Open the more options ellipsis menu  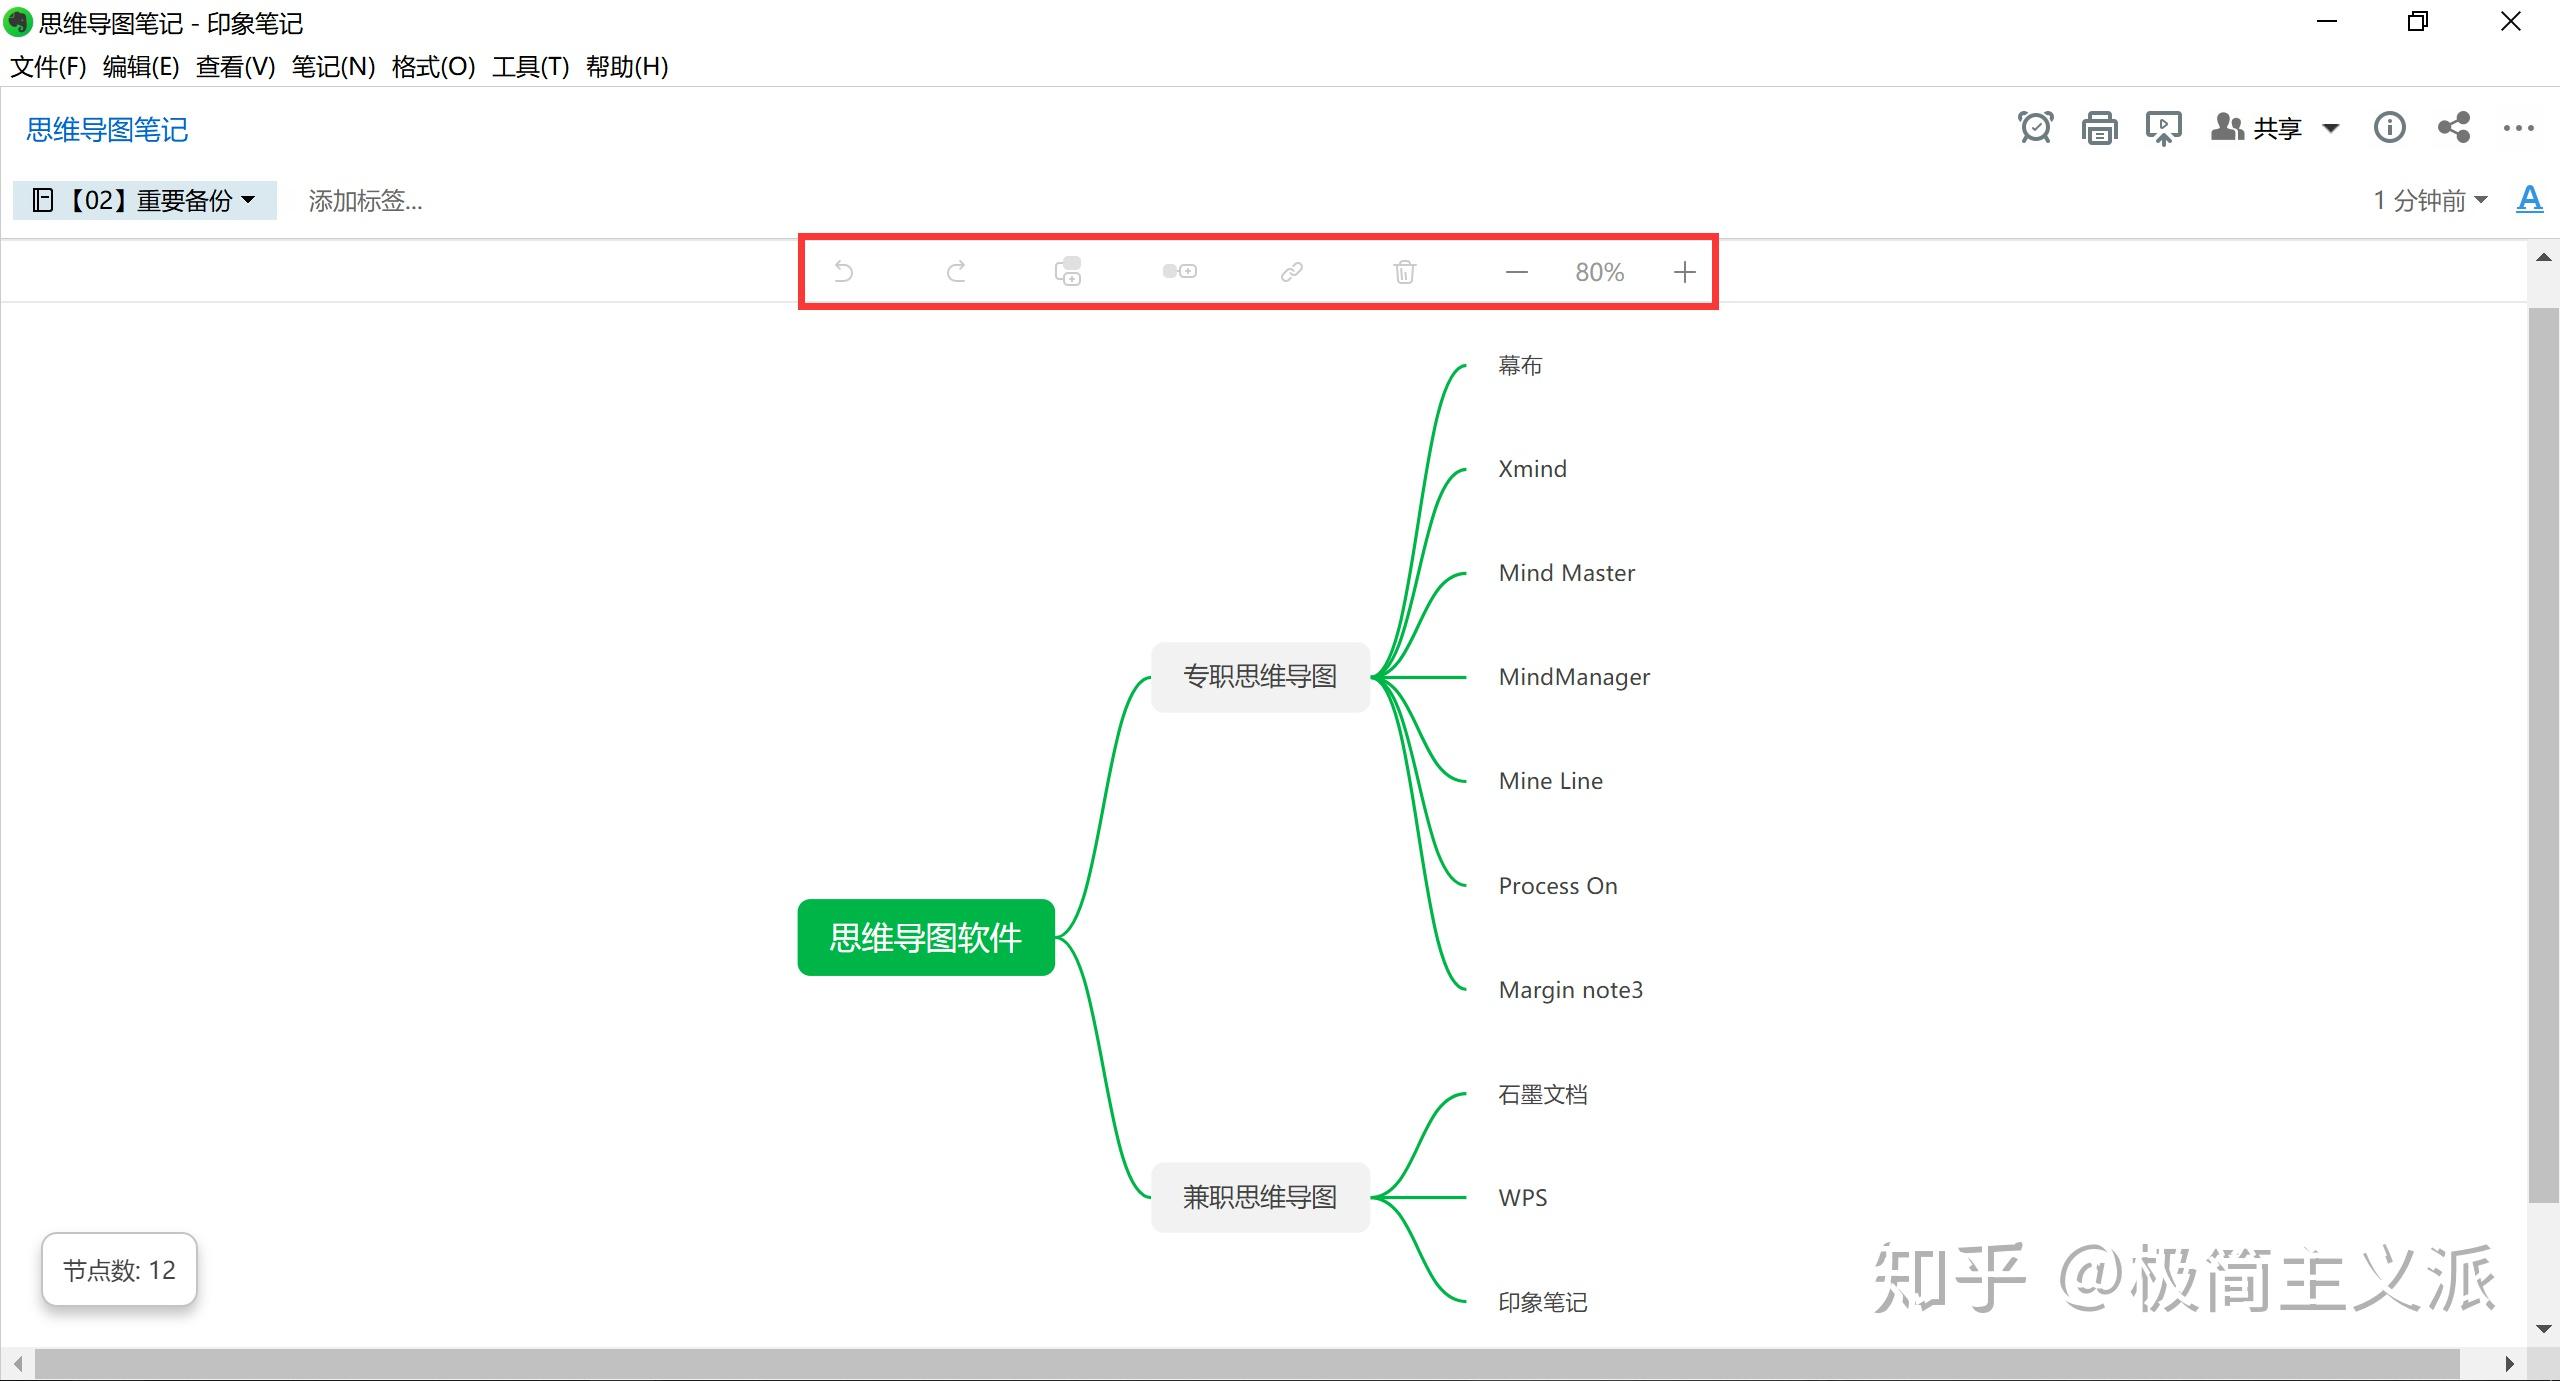pos(2518,128)
